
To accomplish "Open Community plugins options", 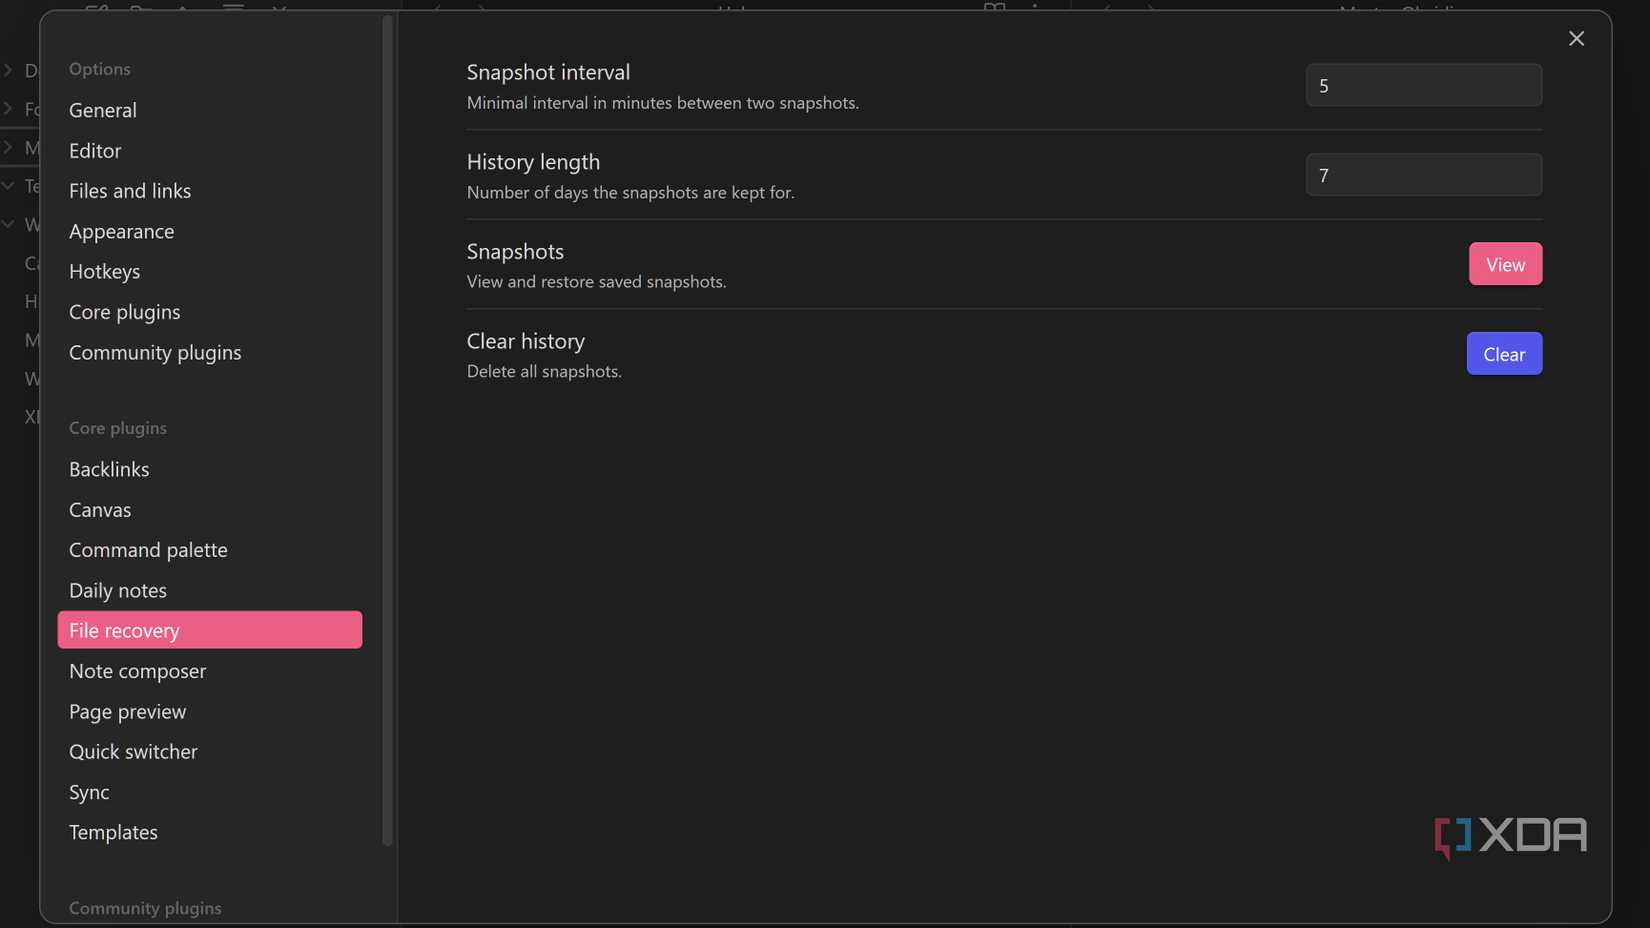I will click(155, 352).
